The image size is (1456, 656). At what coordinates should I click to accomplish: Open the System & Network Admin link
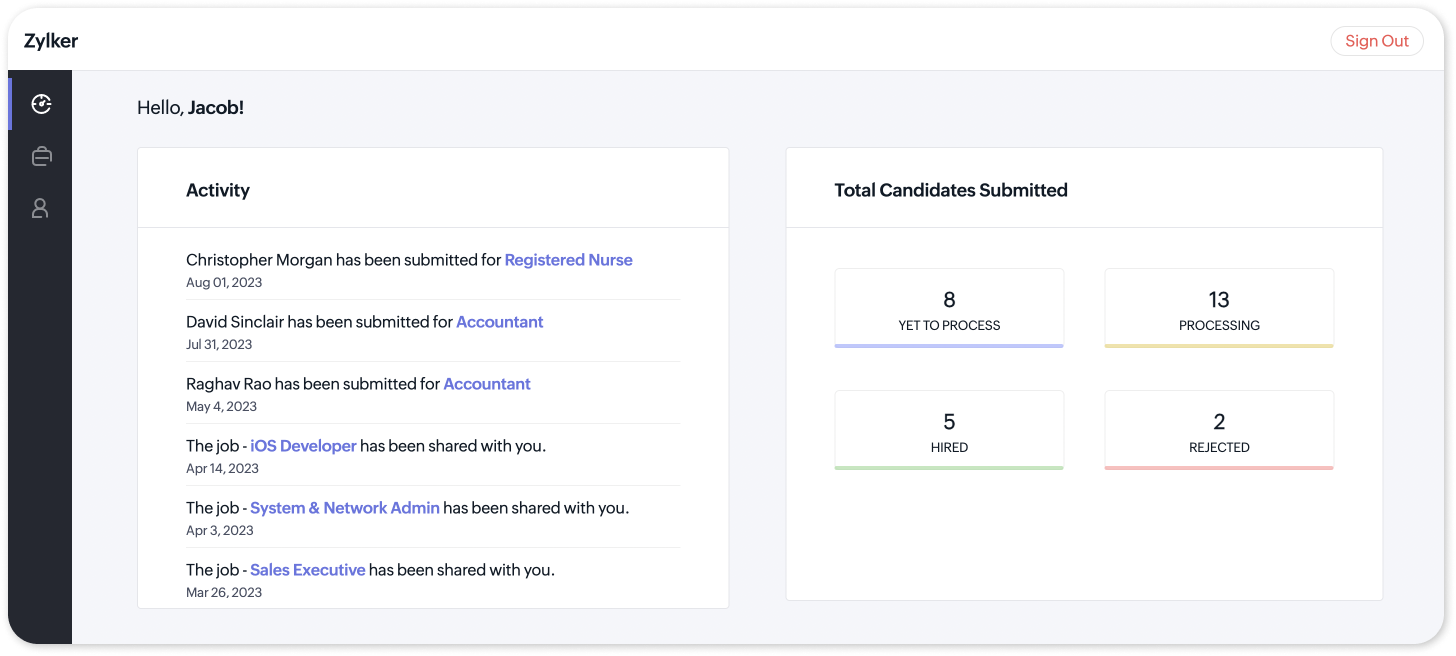point(345,508)
